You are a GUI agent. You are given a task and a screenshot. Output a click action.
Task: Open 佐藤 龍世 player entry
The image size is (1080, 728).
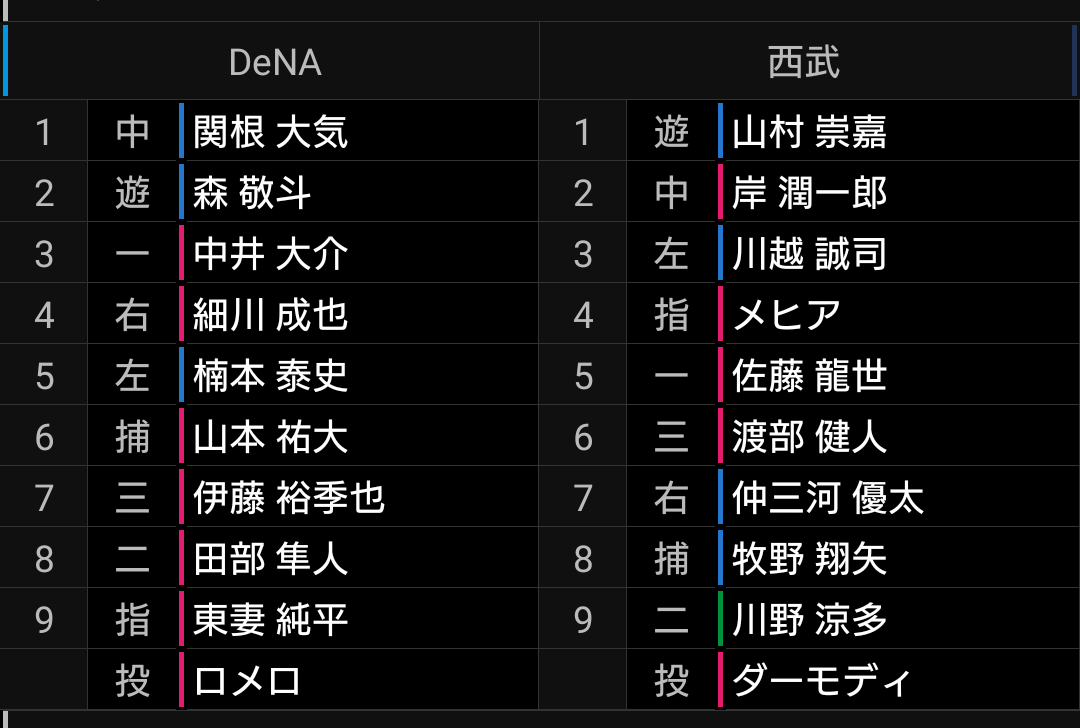(809, 375)
